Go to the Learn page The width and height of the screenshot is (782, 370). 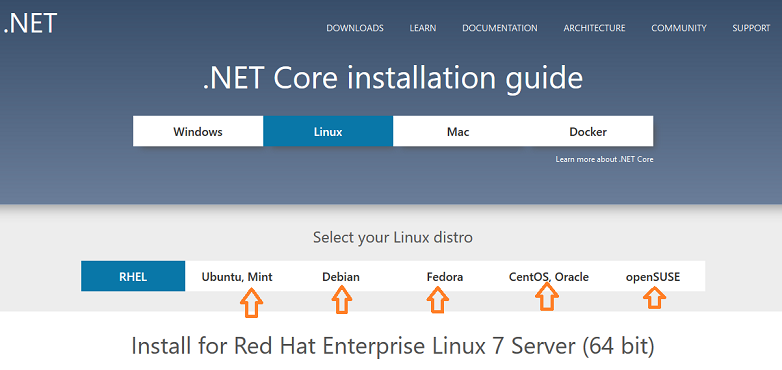tap(423, 28)
